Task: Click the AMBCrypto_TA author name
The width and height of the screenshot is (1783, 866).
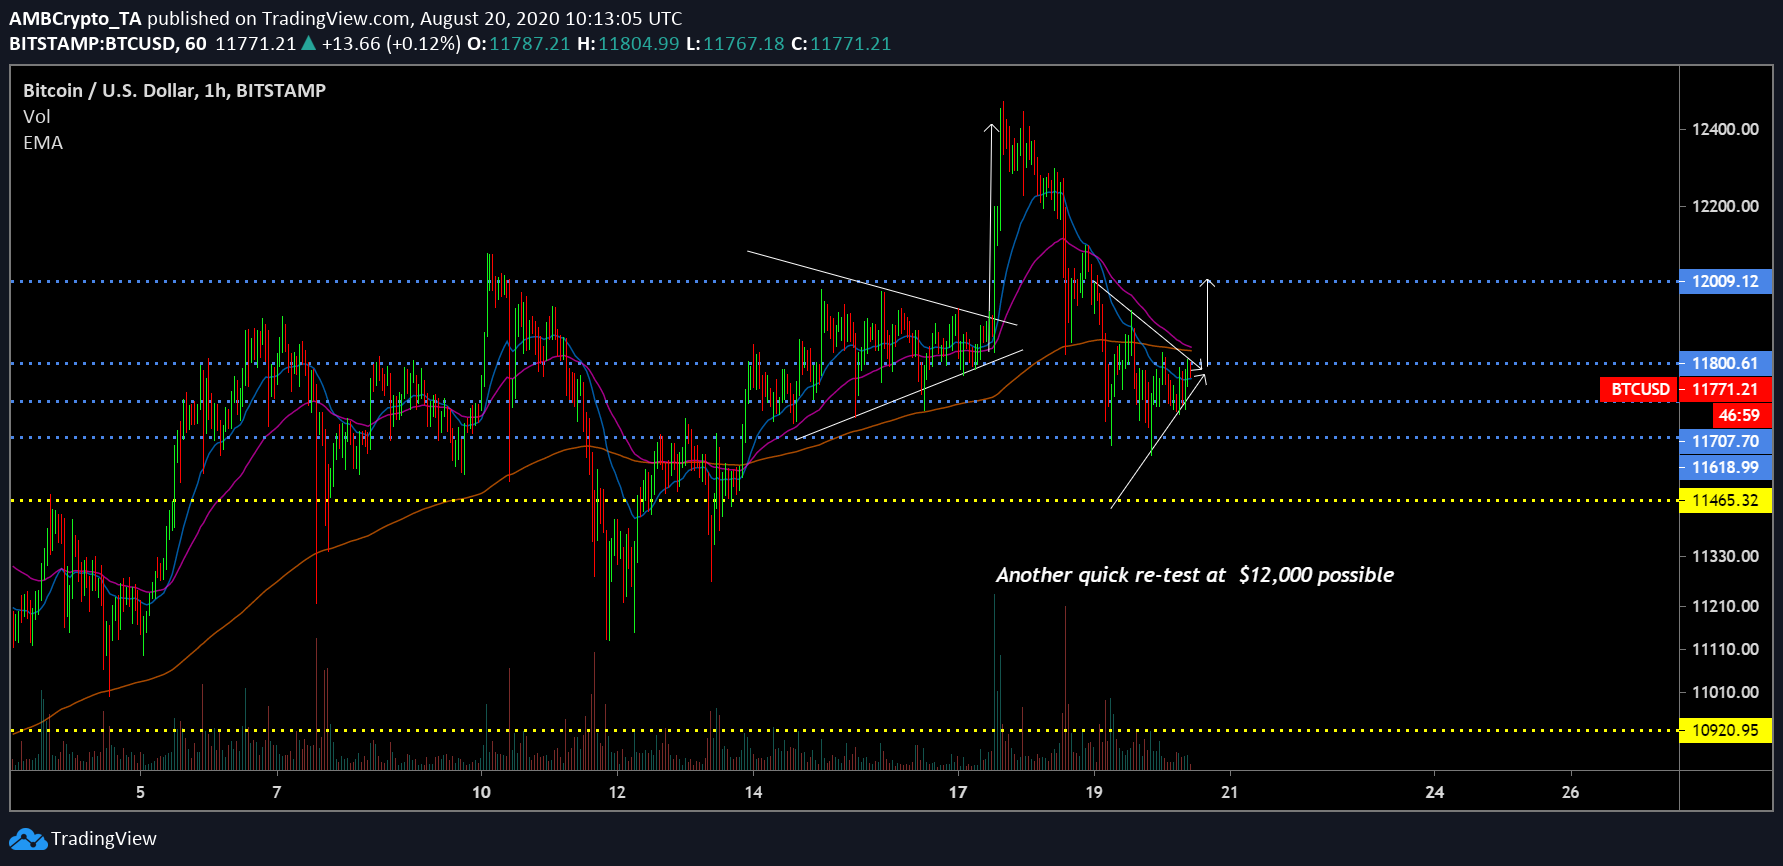Action: tap(76, 18)
